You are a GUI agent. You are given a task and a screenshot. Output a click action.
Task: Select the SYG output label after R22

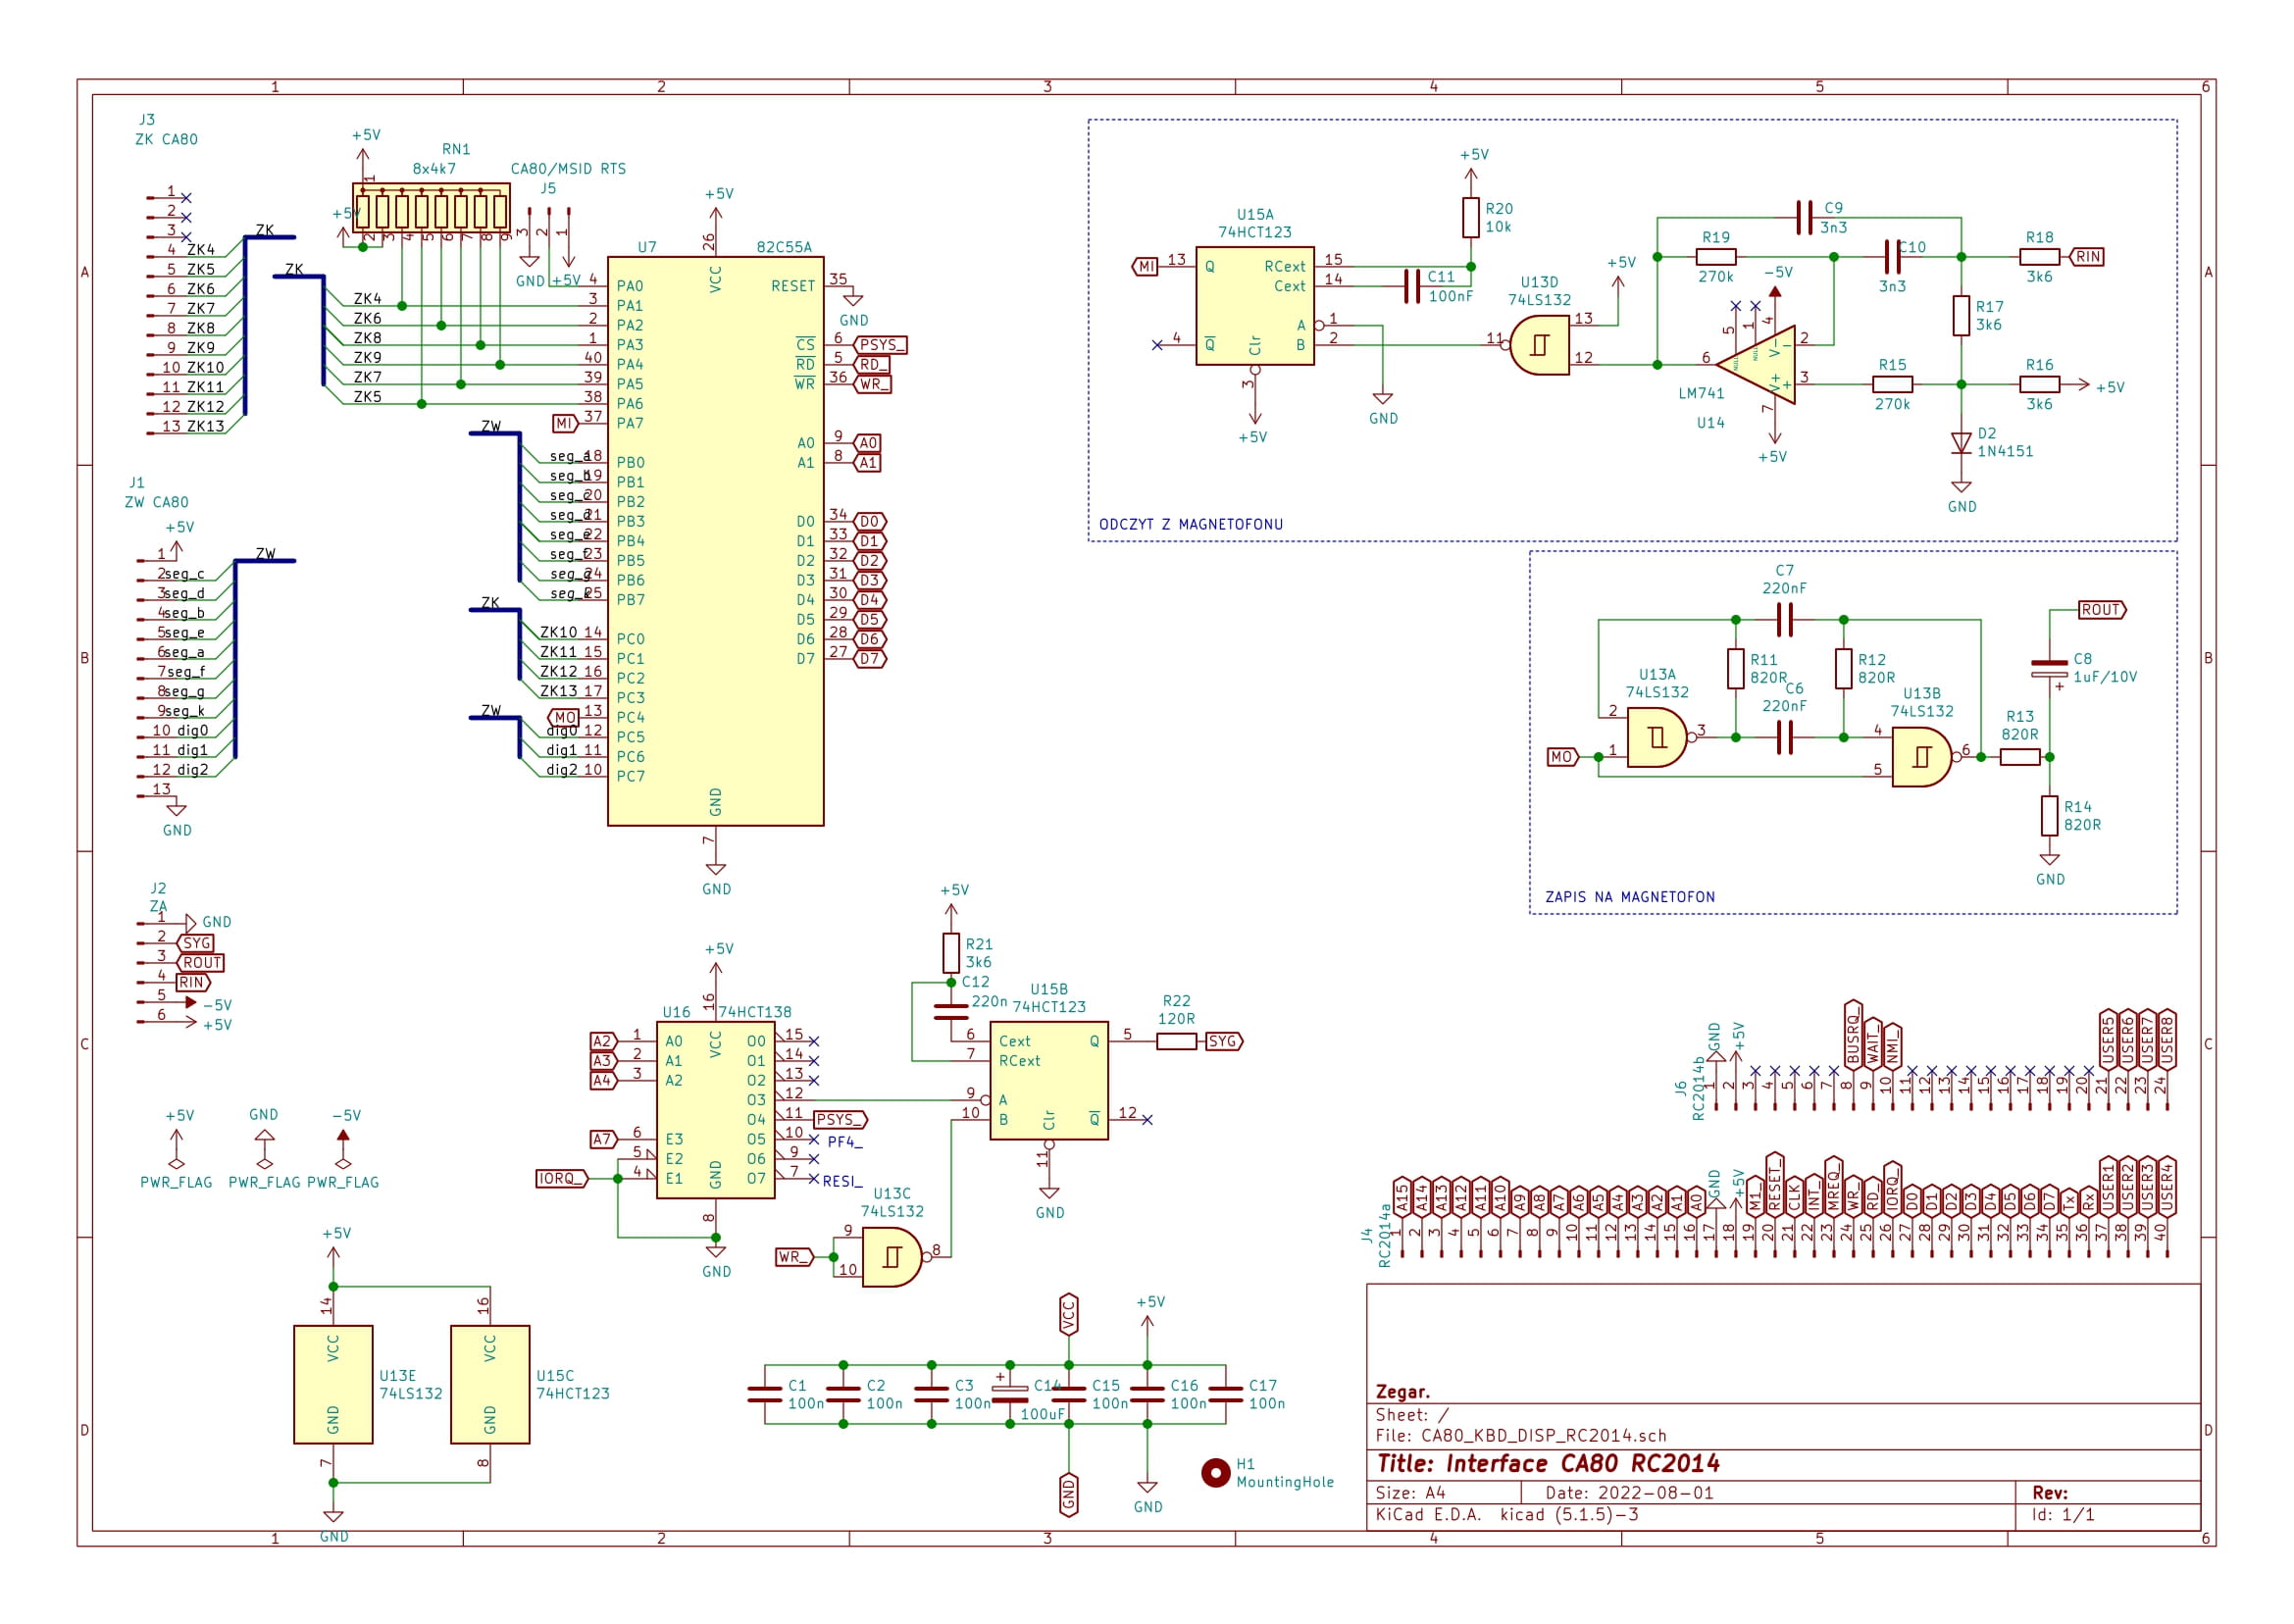click(1222, 1041)
